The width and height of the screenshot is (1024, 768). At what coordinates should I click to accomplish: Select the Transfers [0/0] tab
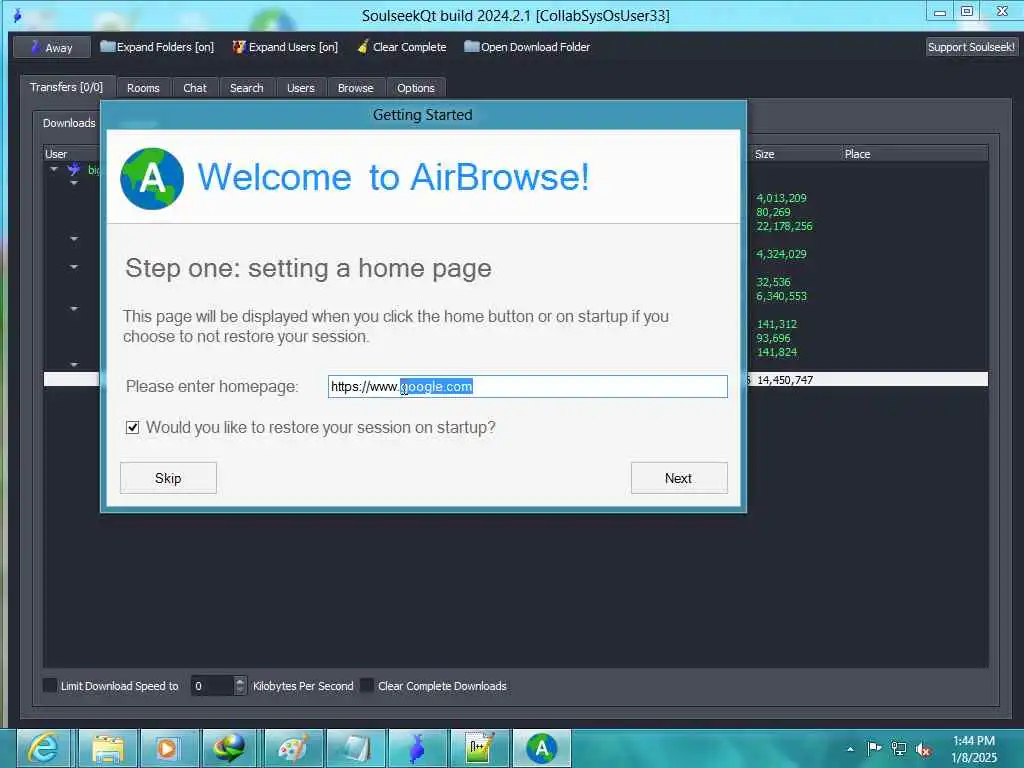67,87
